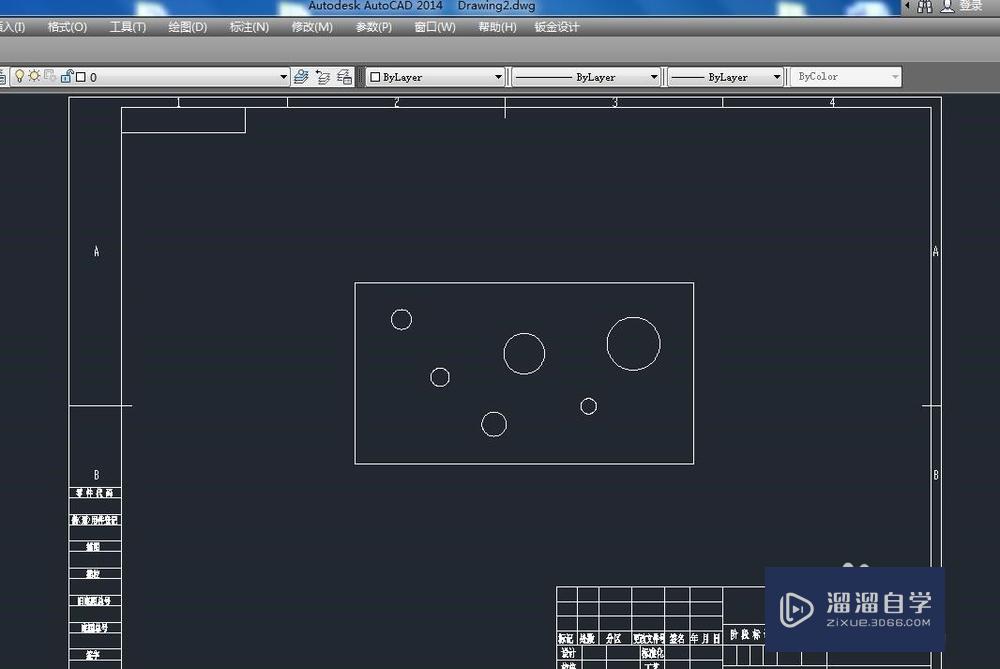The width and height of the screenshot is (1000, 669).
Task: Click the user sign-in icon
Action: [x=948, y=6]
